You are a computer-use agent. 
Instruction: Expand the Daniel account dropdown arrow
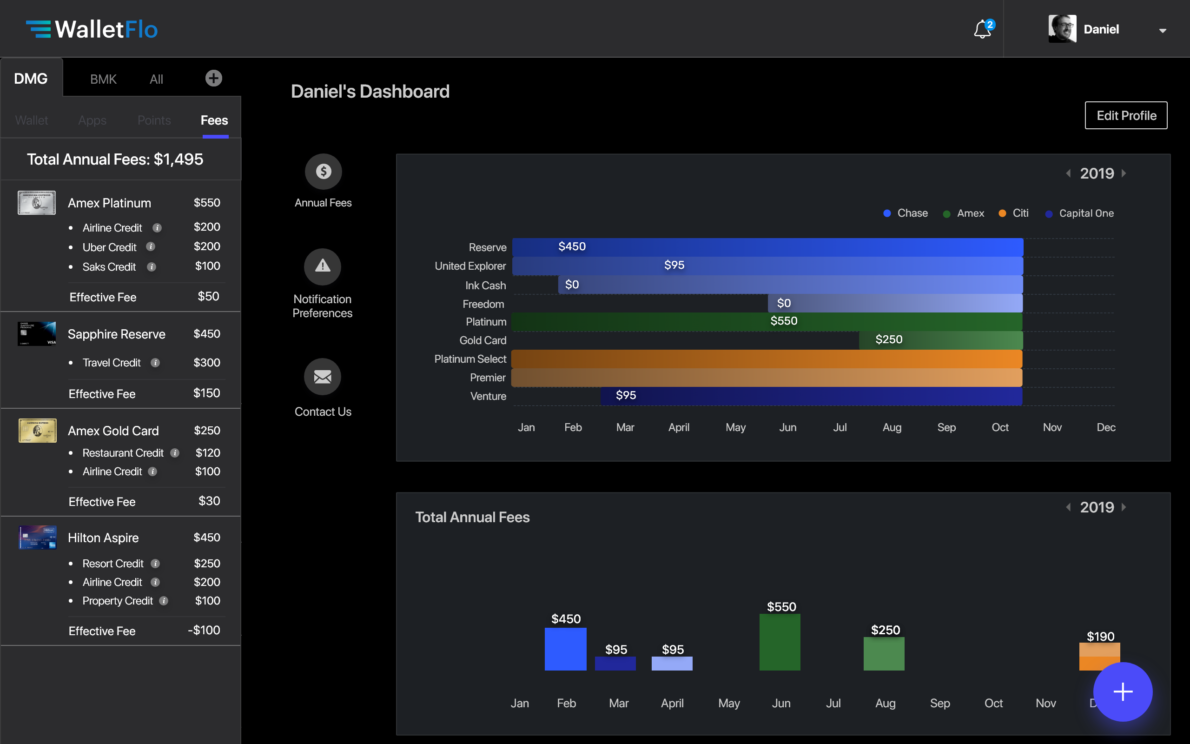(1162, 30)
